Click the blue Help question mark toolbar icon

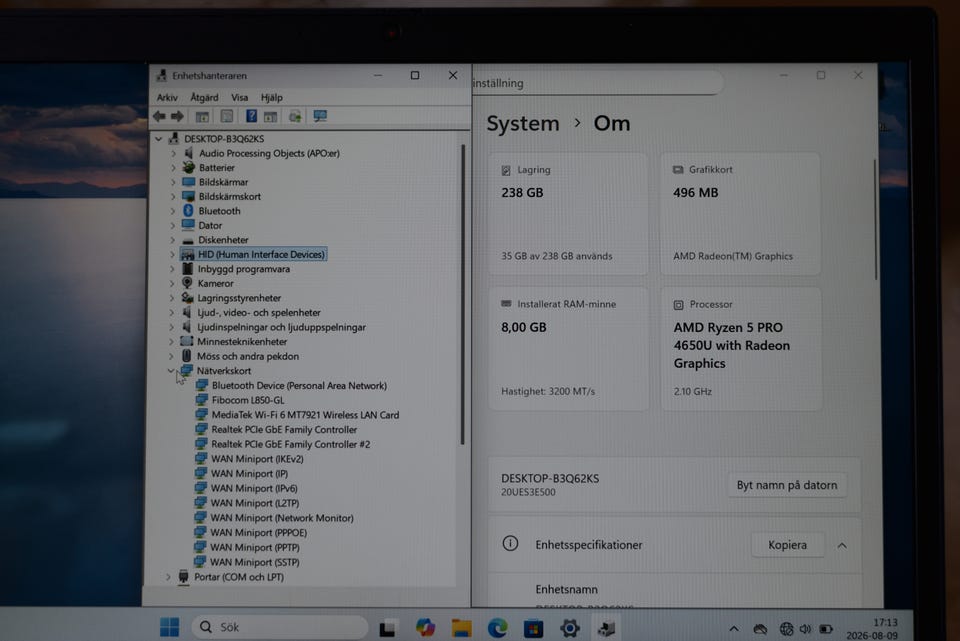click(251, 116)
